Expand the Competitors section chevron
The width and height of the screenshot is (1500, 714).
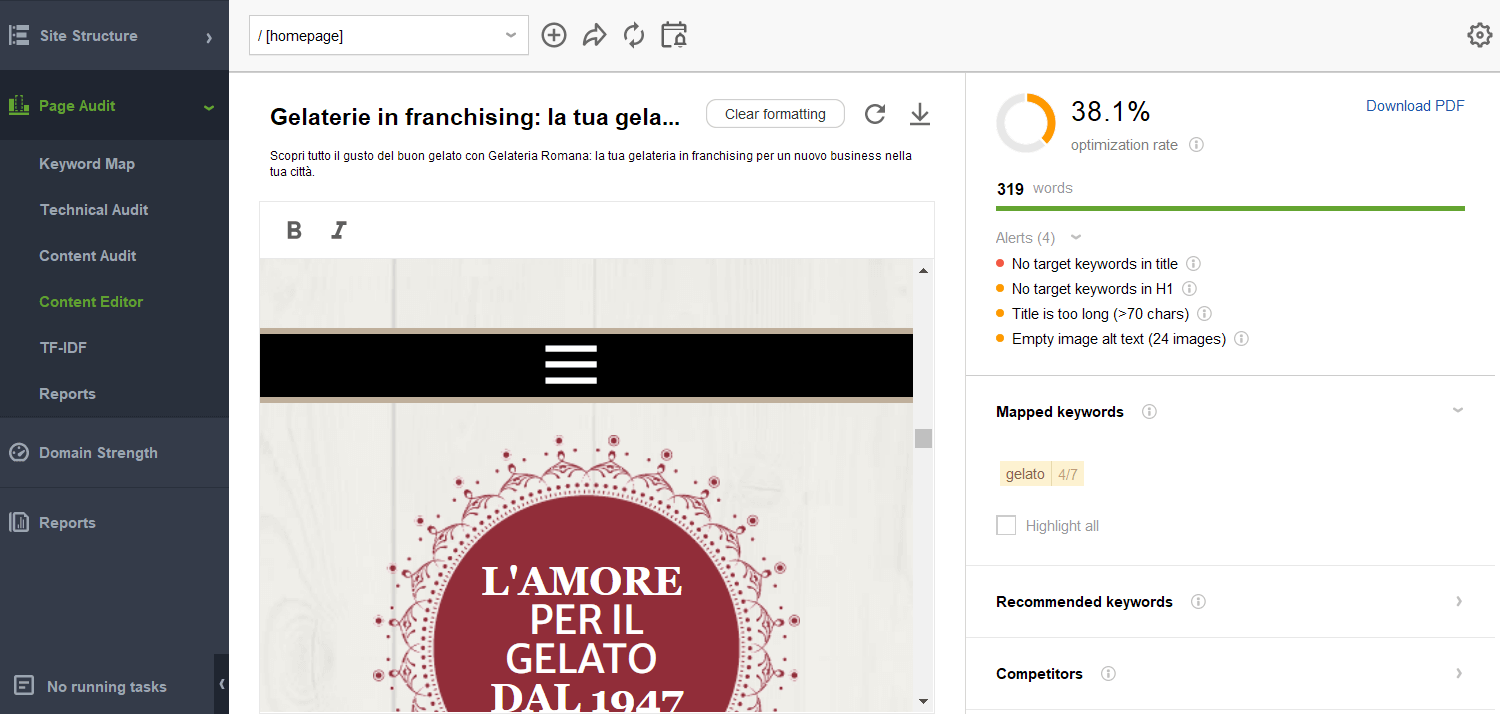[1459, 673]
